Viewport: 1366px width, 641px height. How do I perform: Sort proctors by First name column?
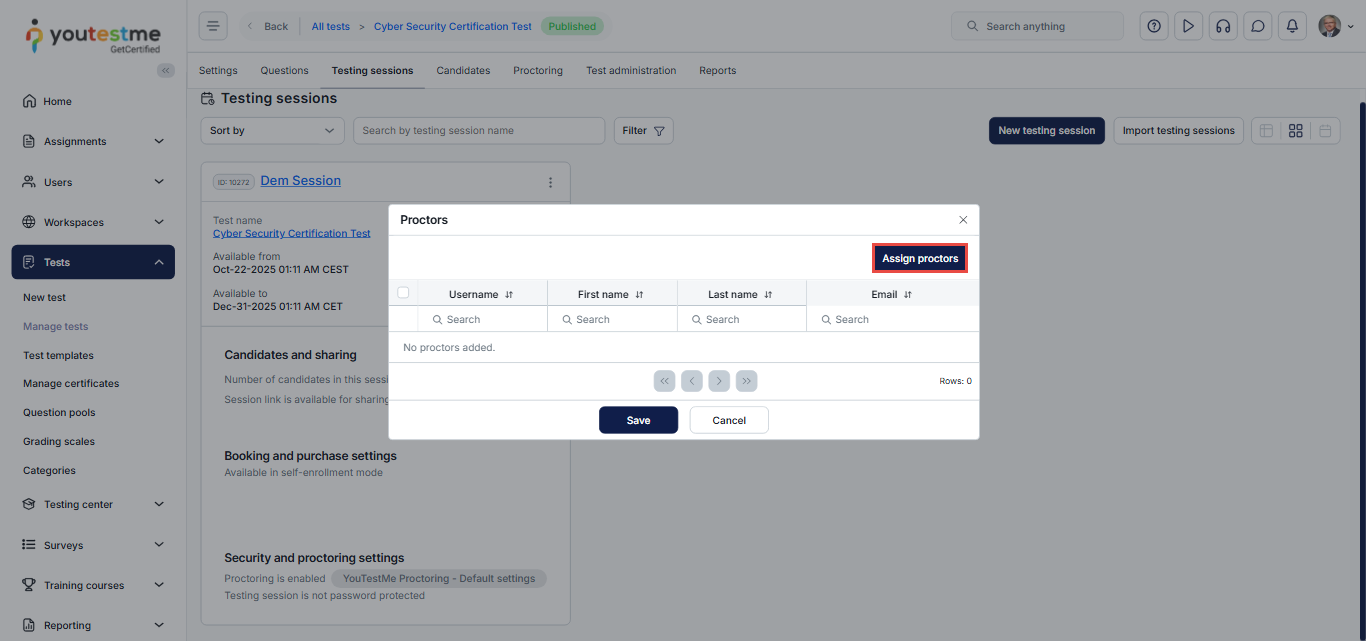point(639,295)
